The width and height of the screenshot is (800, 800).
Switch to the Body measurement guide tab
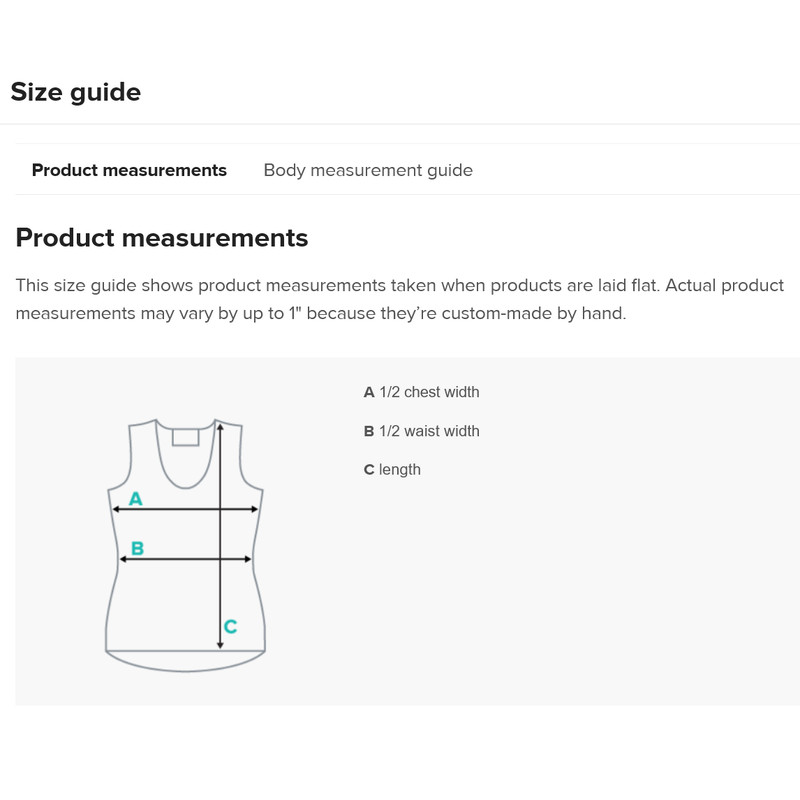[x=367, y=170]
